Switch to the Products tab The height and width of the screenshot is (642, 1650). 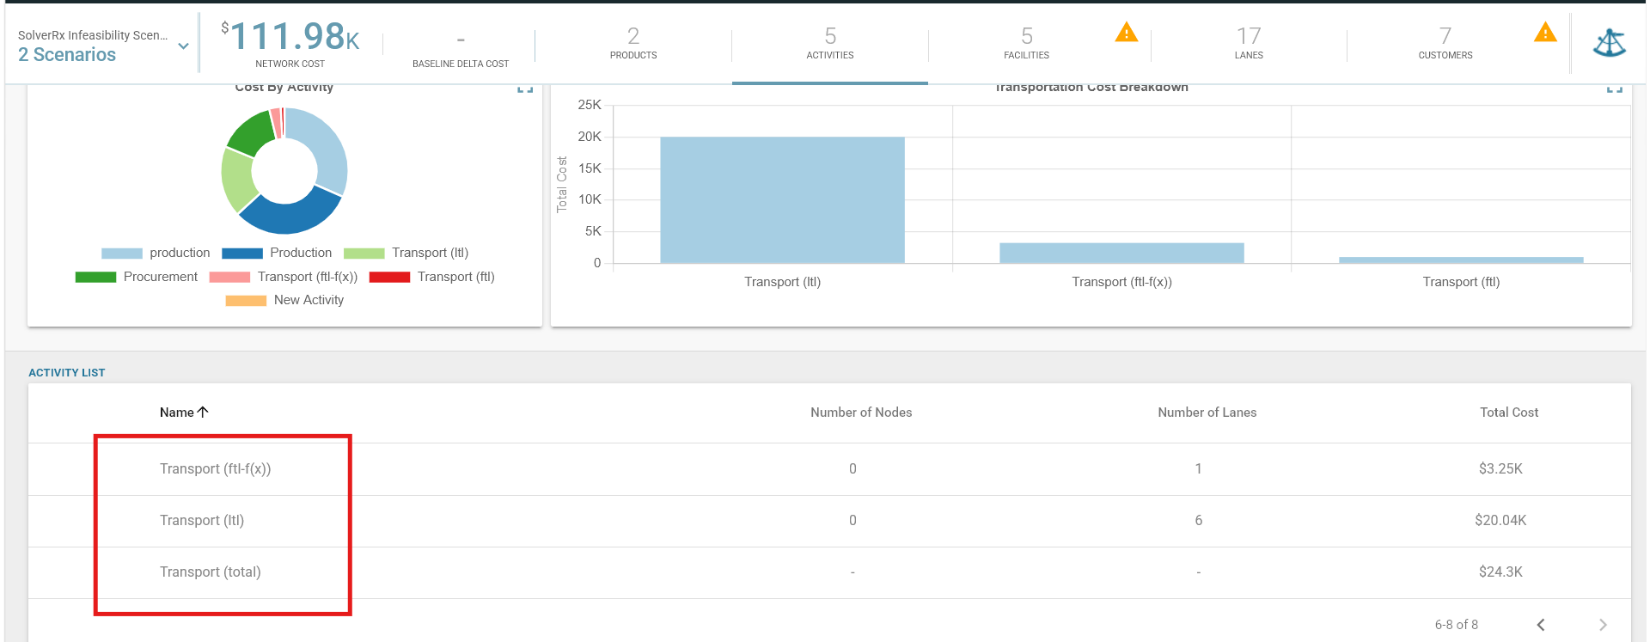633,43
